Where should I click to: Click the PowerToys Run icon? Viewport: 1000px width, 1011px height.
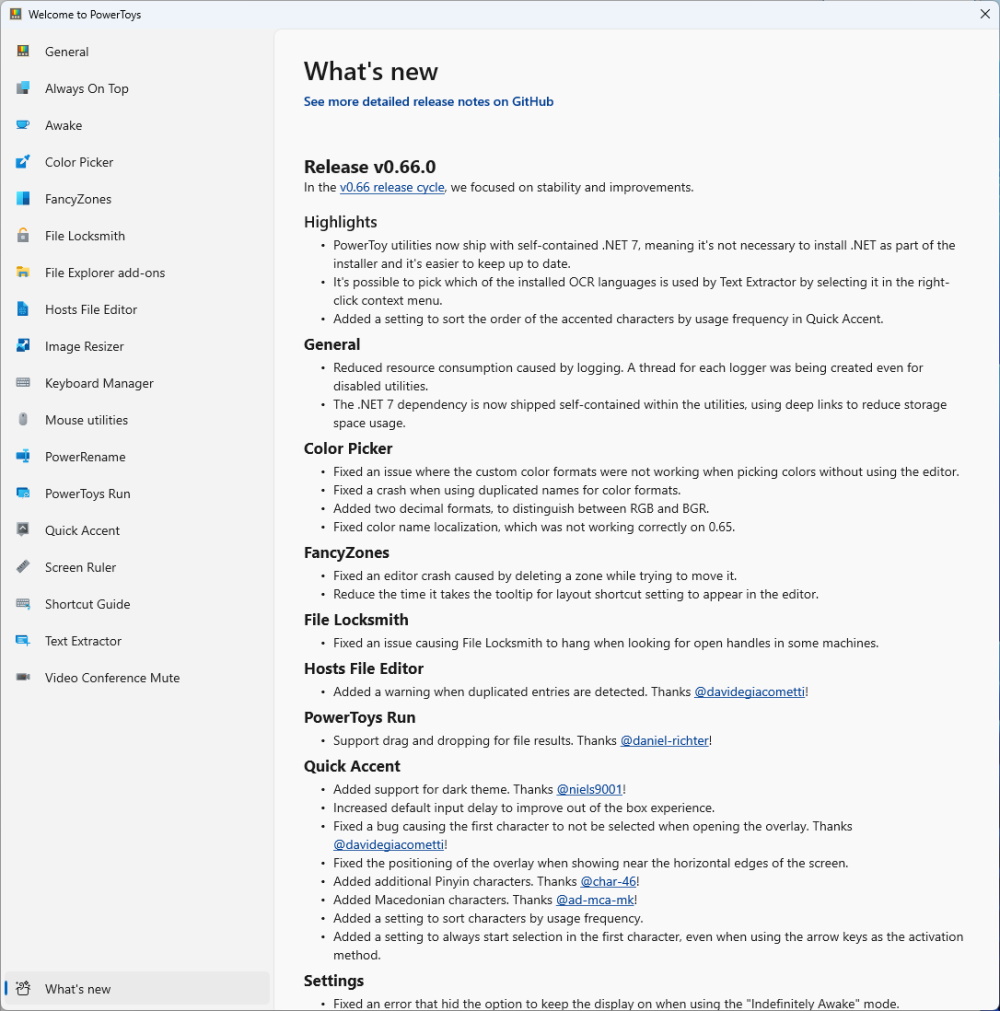coord(23,493)
